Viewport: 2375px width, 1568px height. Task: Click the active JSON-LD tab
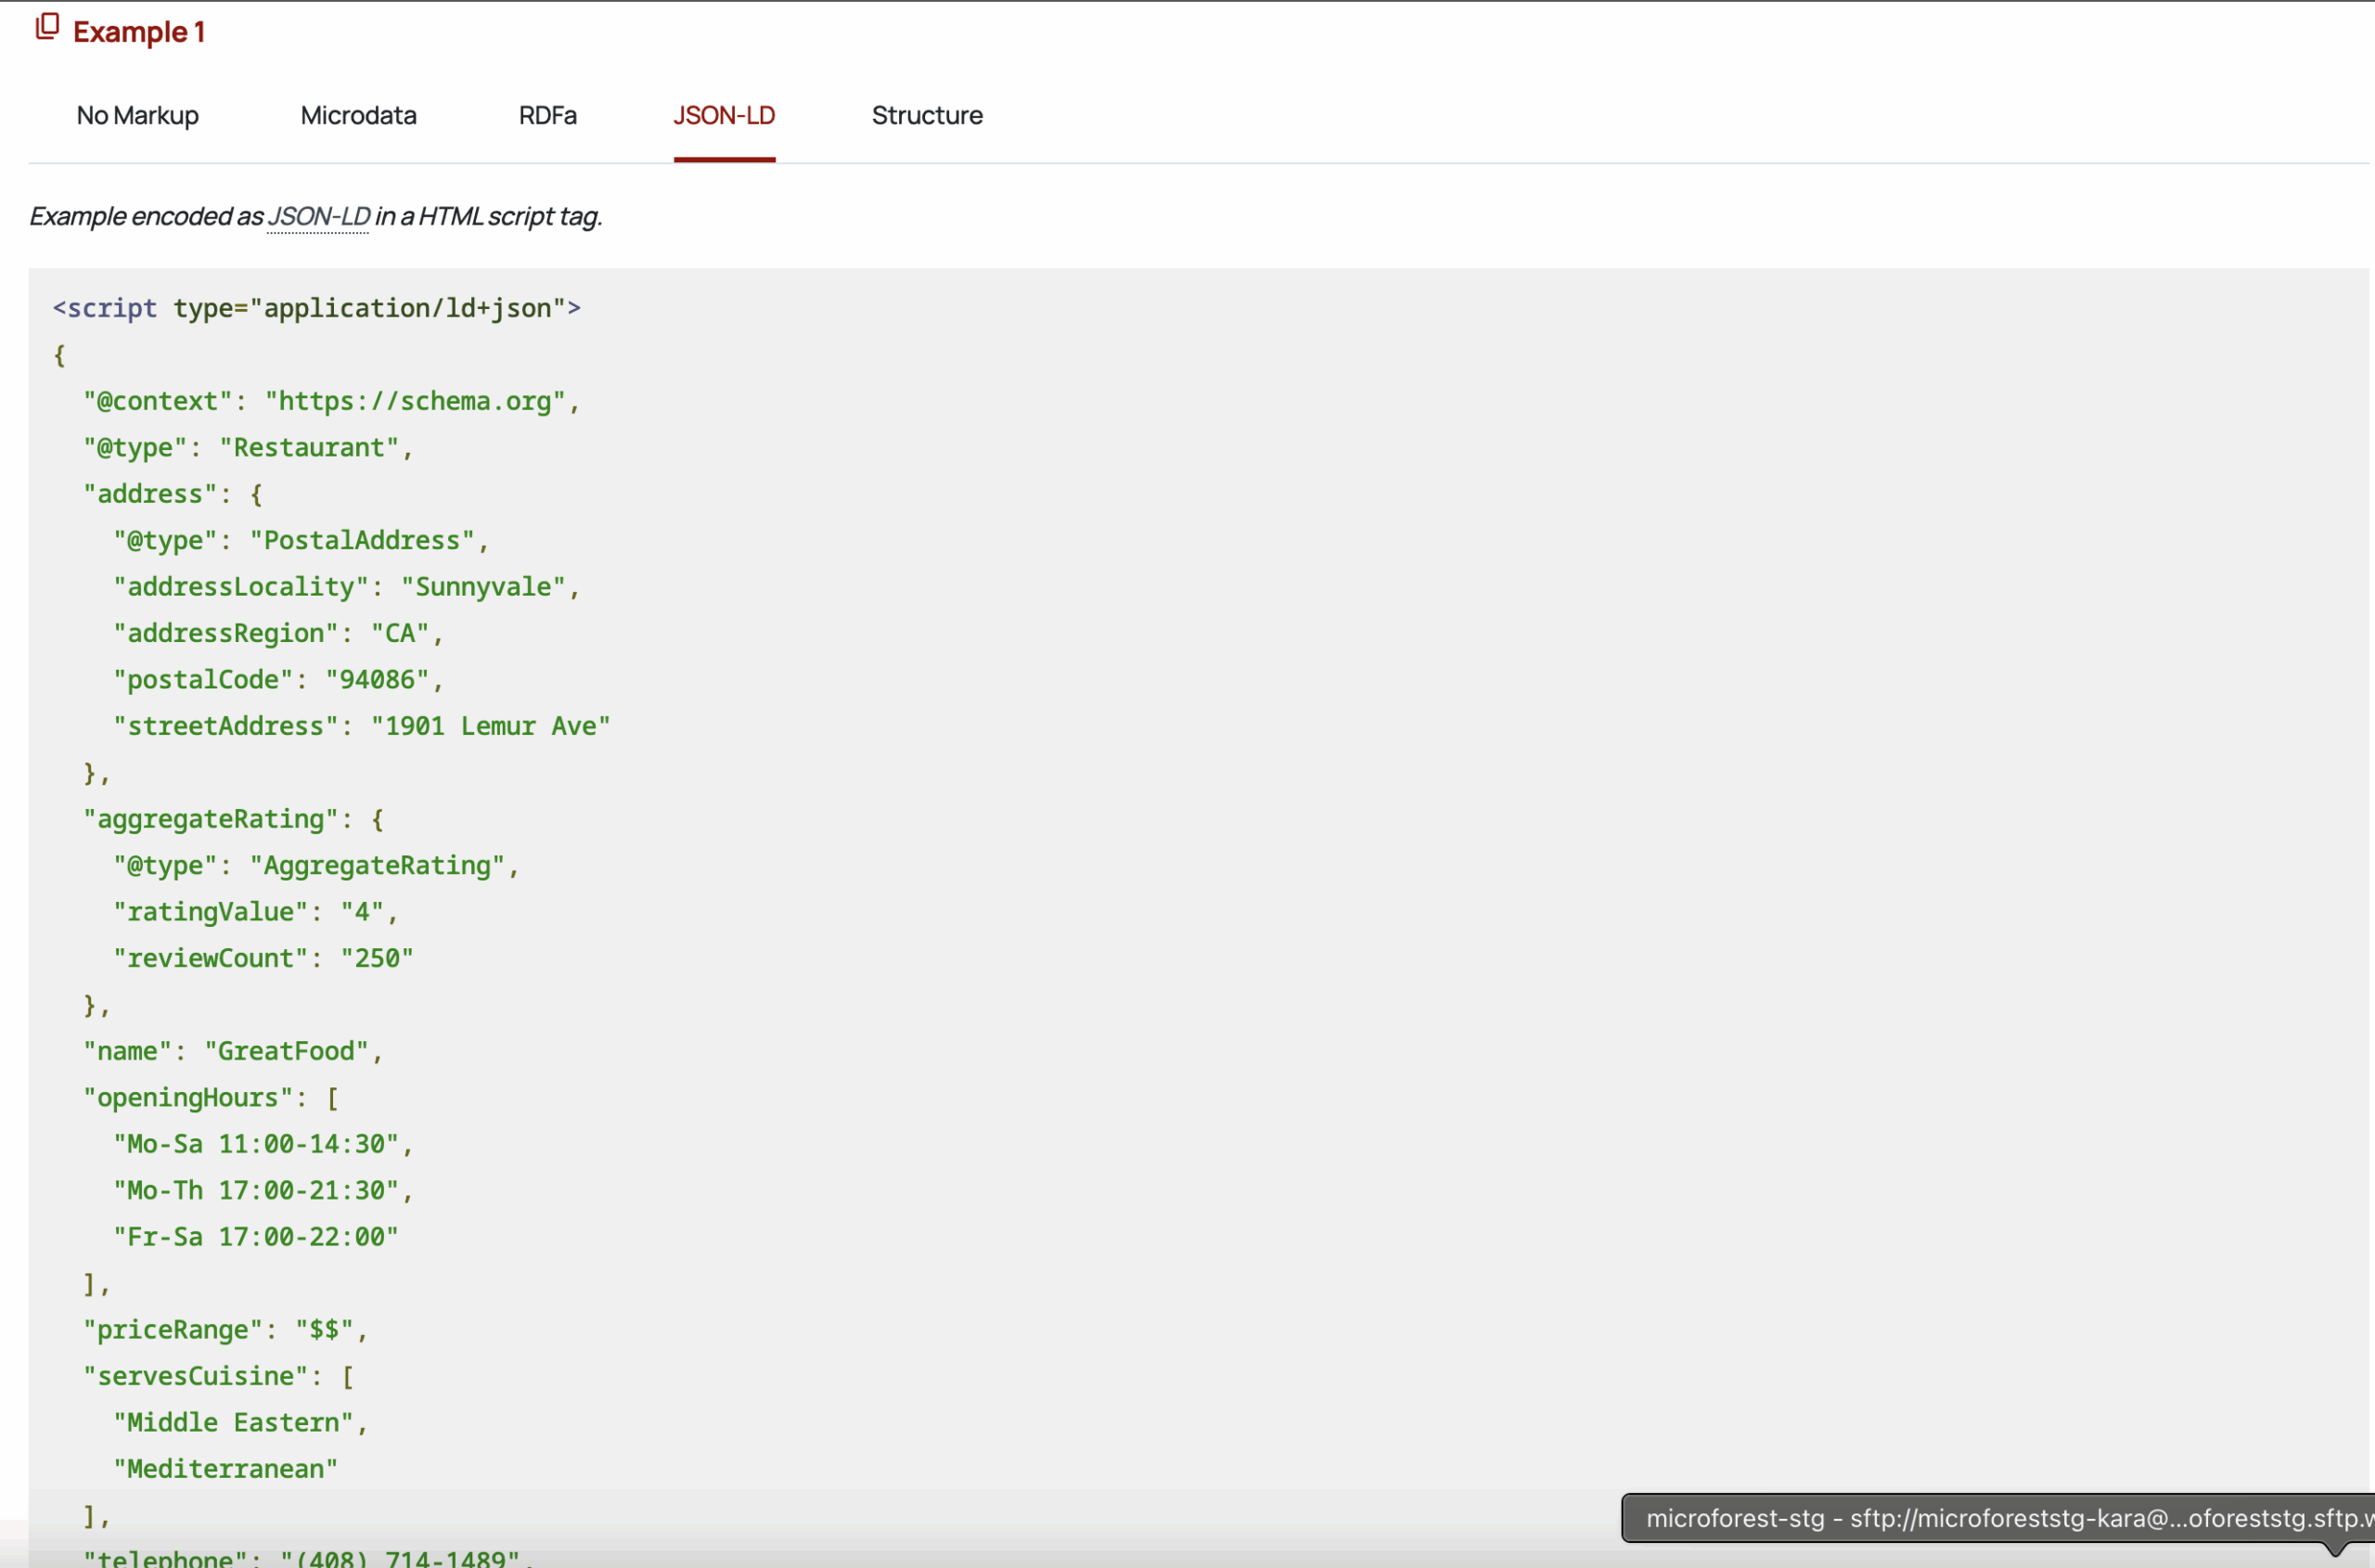click(x=724, y=115)
